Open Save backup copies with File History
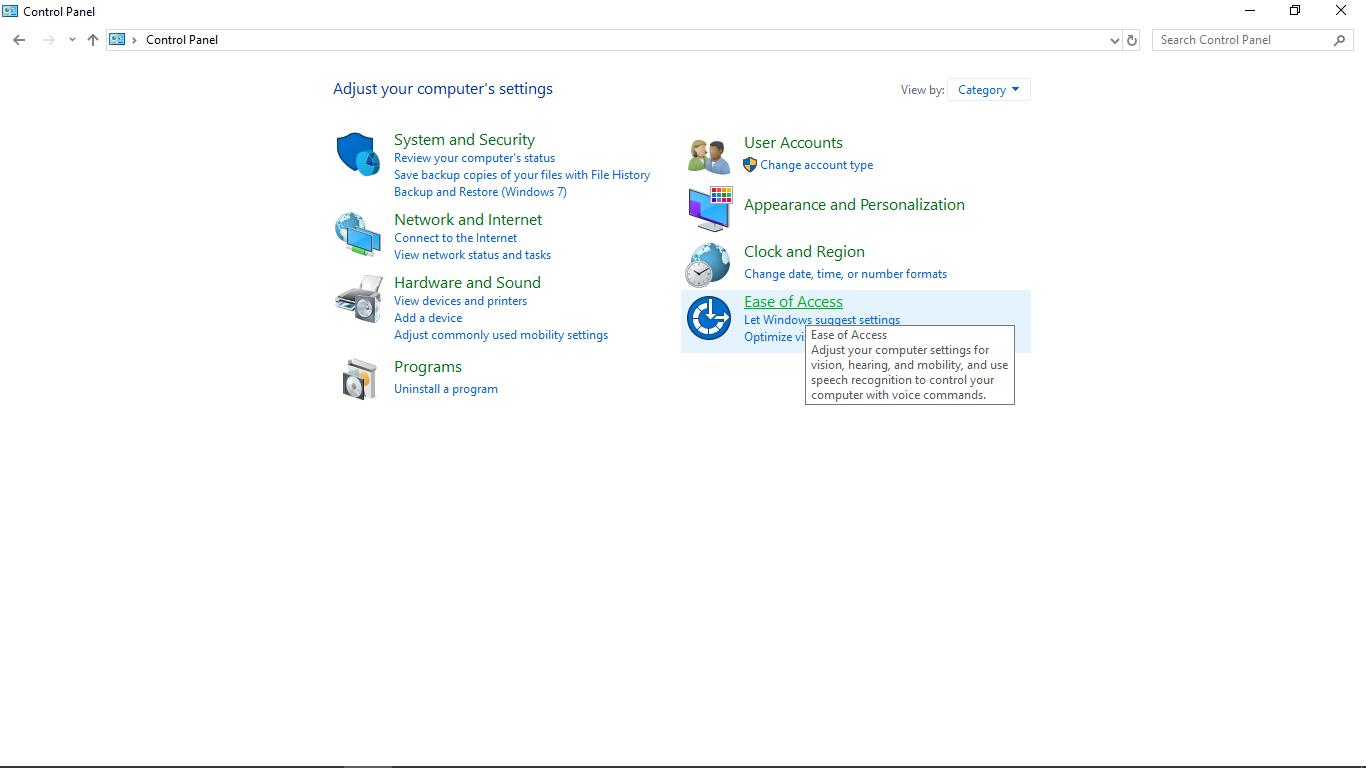The image size is (1366, 768). (x=522, y=175)
